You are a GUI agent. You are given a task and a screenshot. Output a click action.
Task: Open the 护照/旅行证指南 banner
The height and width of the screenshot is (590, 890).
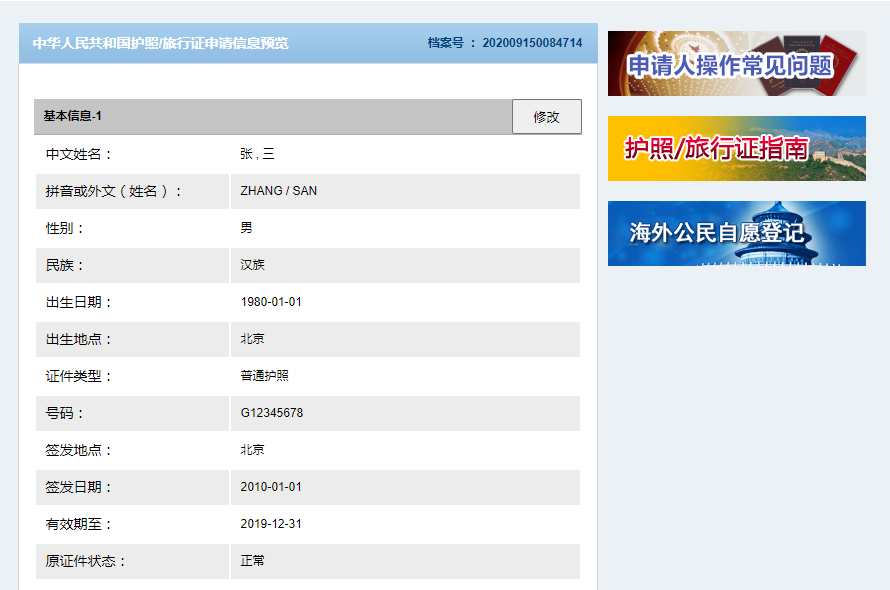[737, 149]
